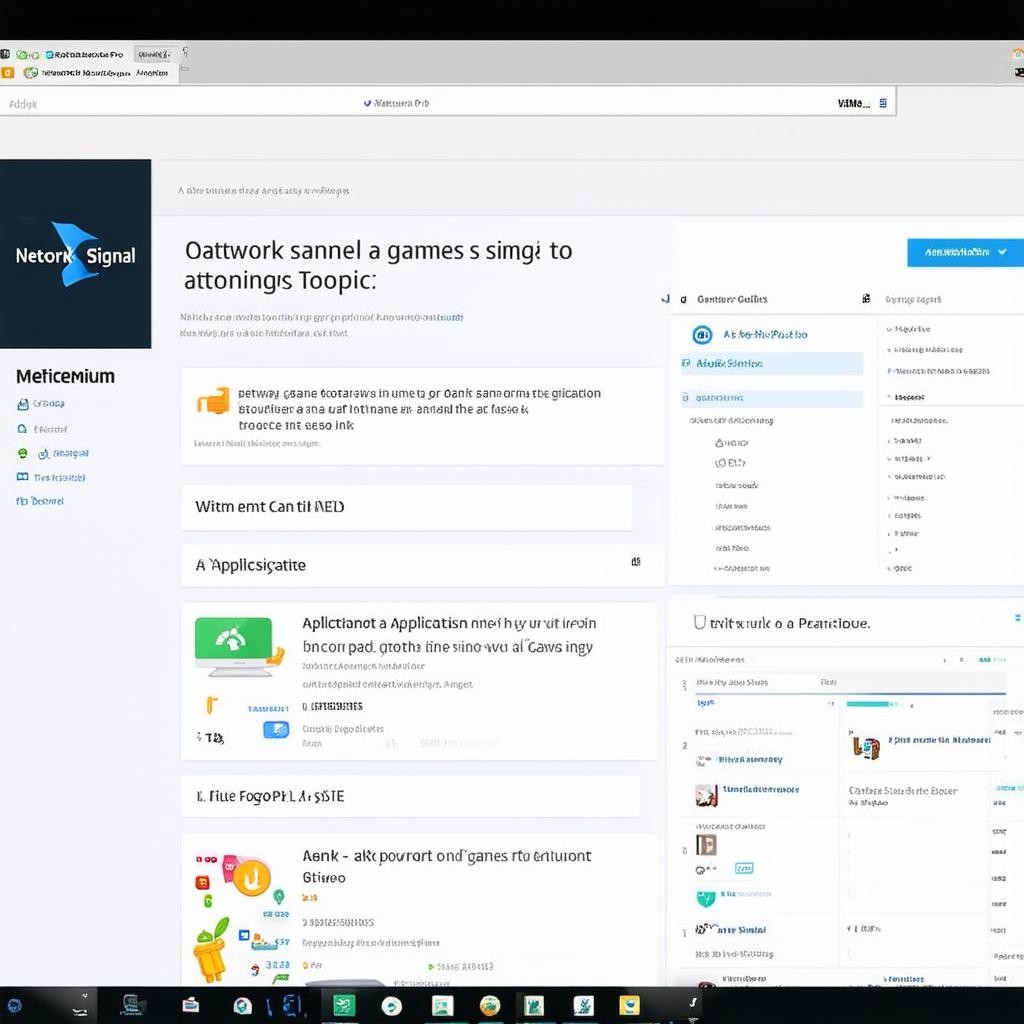
Task: Expand the 'Witm emt Can til MED' section
Action: (x=406, y=507)
